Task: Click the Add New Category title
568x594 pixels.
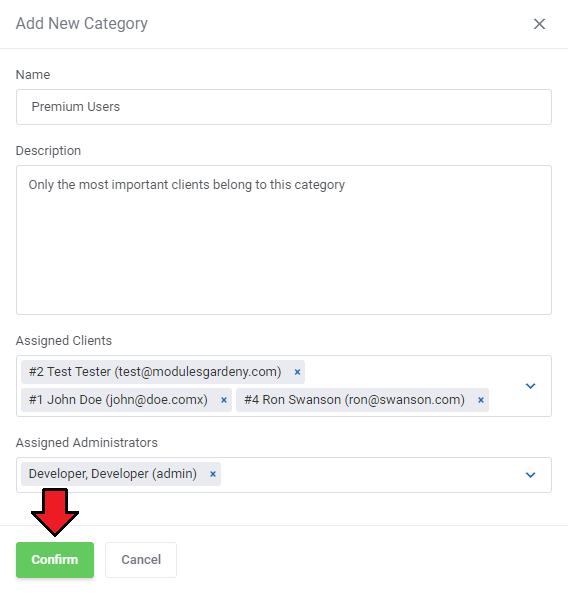Action: 82,23
